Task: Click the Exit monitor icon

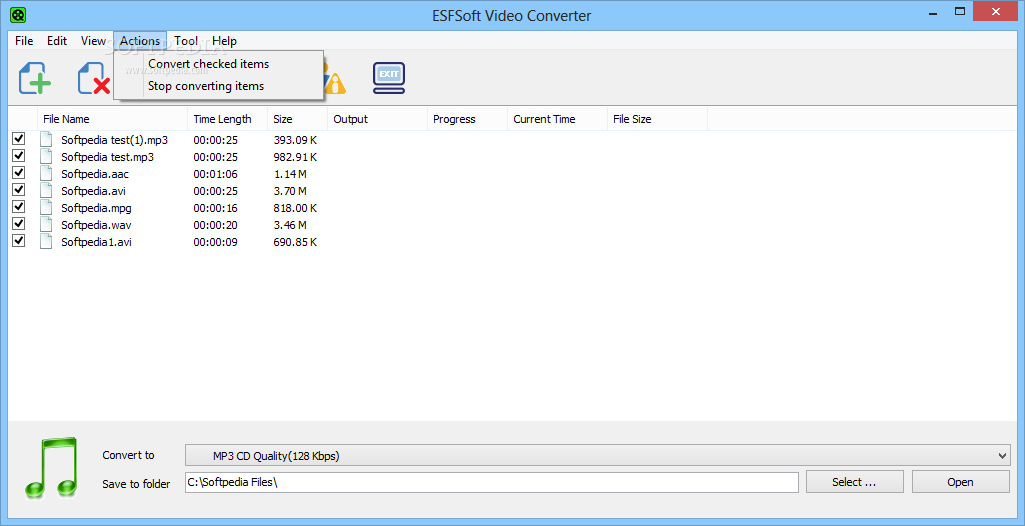Action: [x=389, y=78]
